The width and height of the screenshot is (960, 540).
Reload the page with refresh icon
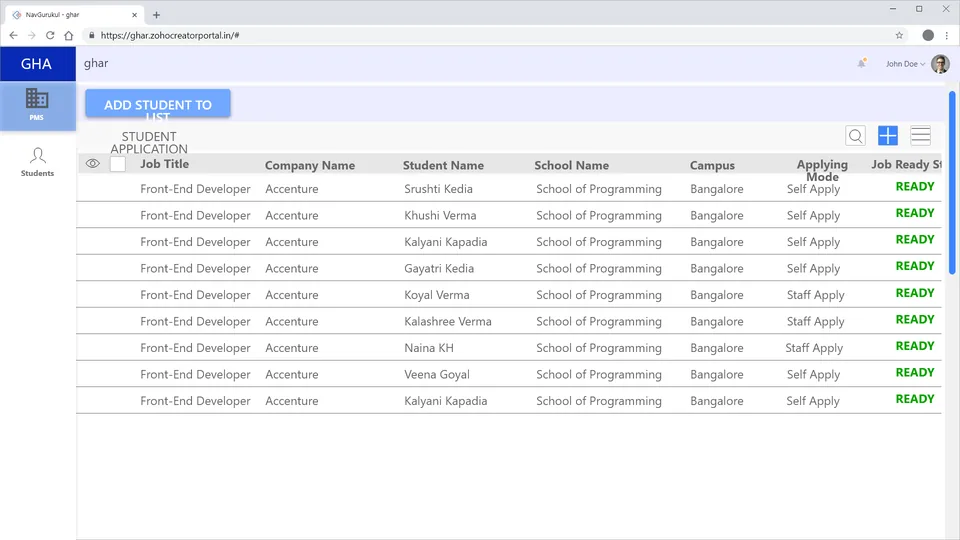pos(50,36)
